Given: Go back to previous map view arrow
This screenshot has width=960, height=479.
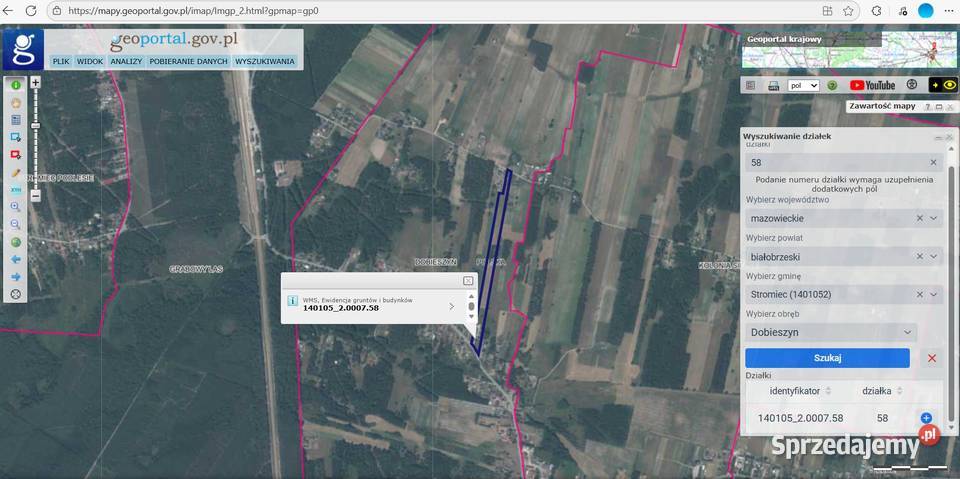Looking at the screenshot, I should (15, 259).
